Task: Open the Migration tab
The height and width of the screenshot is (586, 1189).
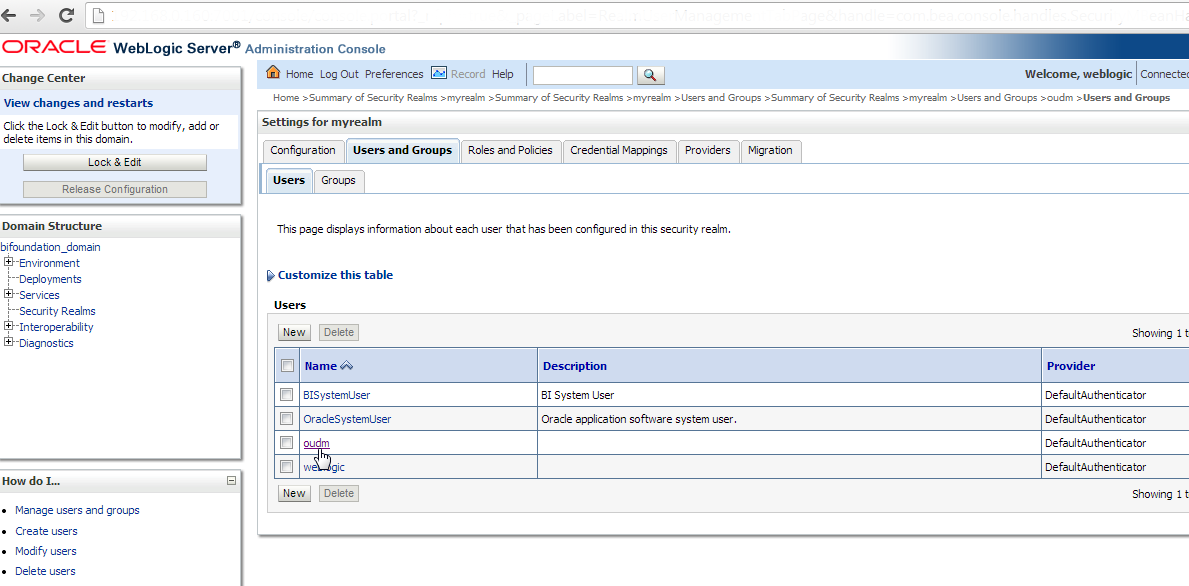Action: [770, 151]
